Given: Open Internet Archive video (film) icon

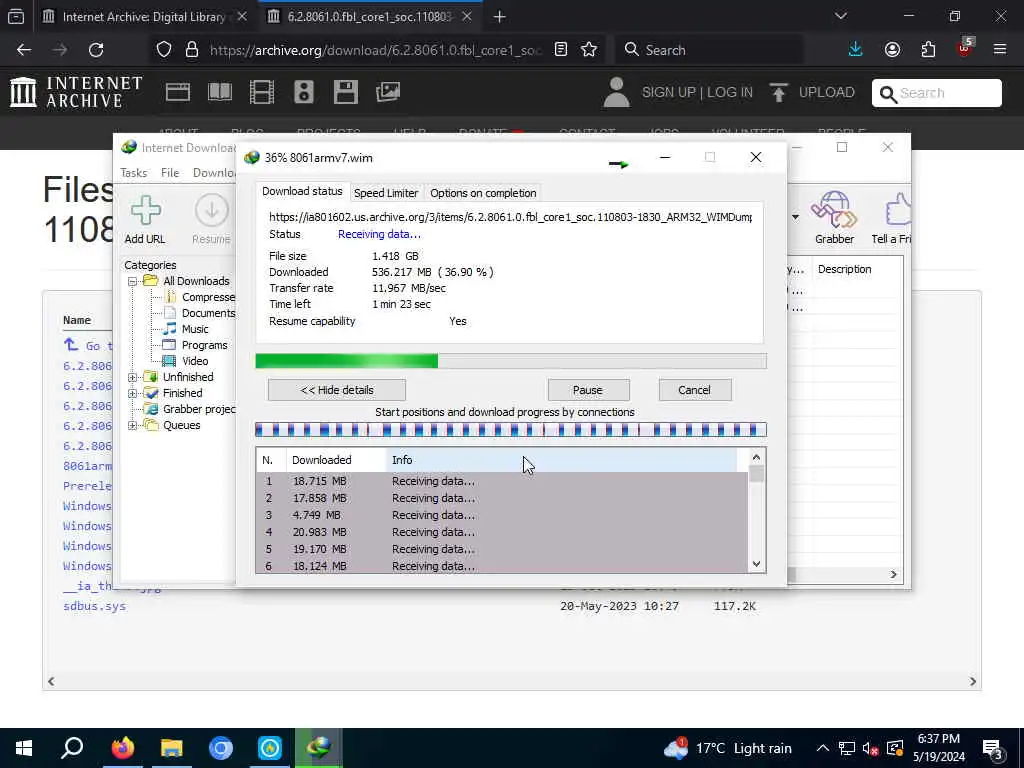Looking at the screenshot, I should (x=262, y=92).
